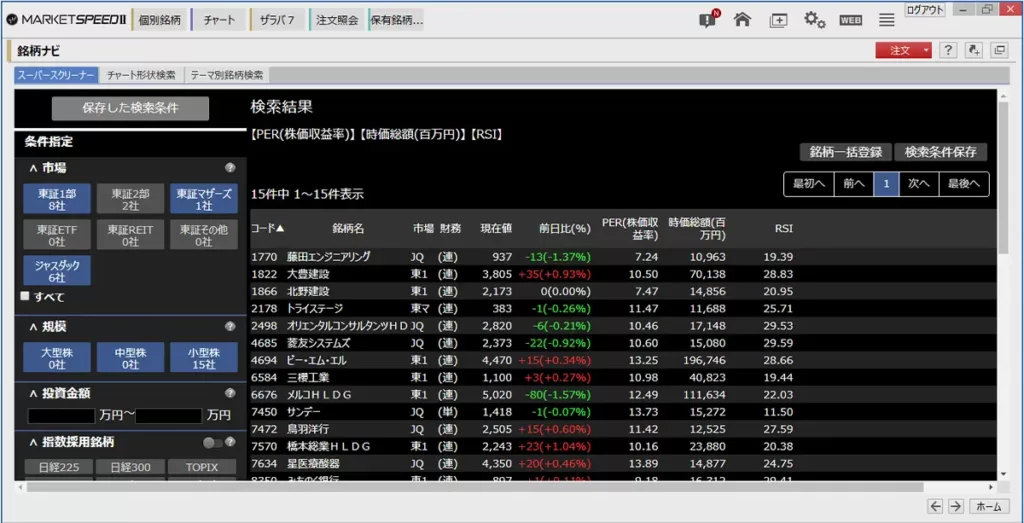The width and height of the screenshot is (1024, 523).
Task: Click the 日経225 index filter
Action: tap(57, 468)
